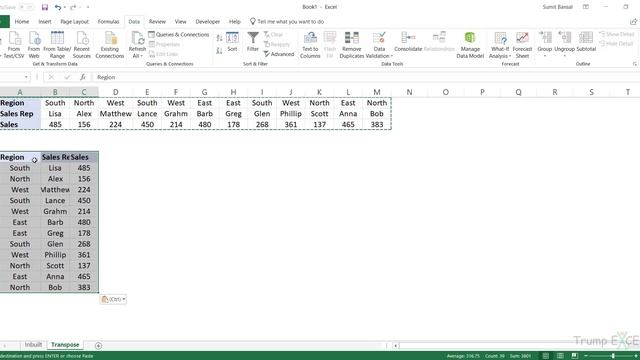Click the Share icon at ribbon right
Viewport: 640px width, 360px height.
tap(633, 22)
